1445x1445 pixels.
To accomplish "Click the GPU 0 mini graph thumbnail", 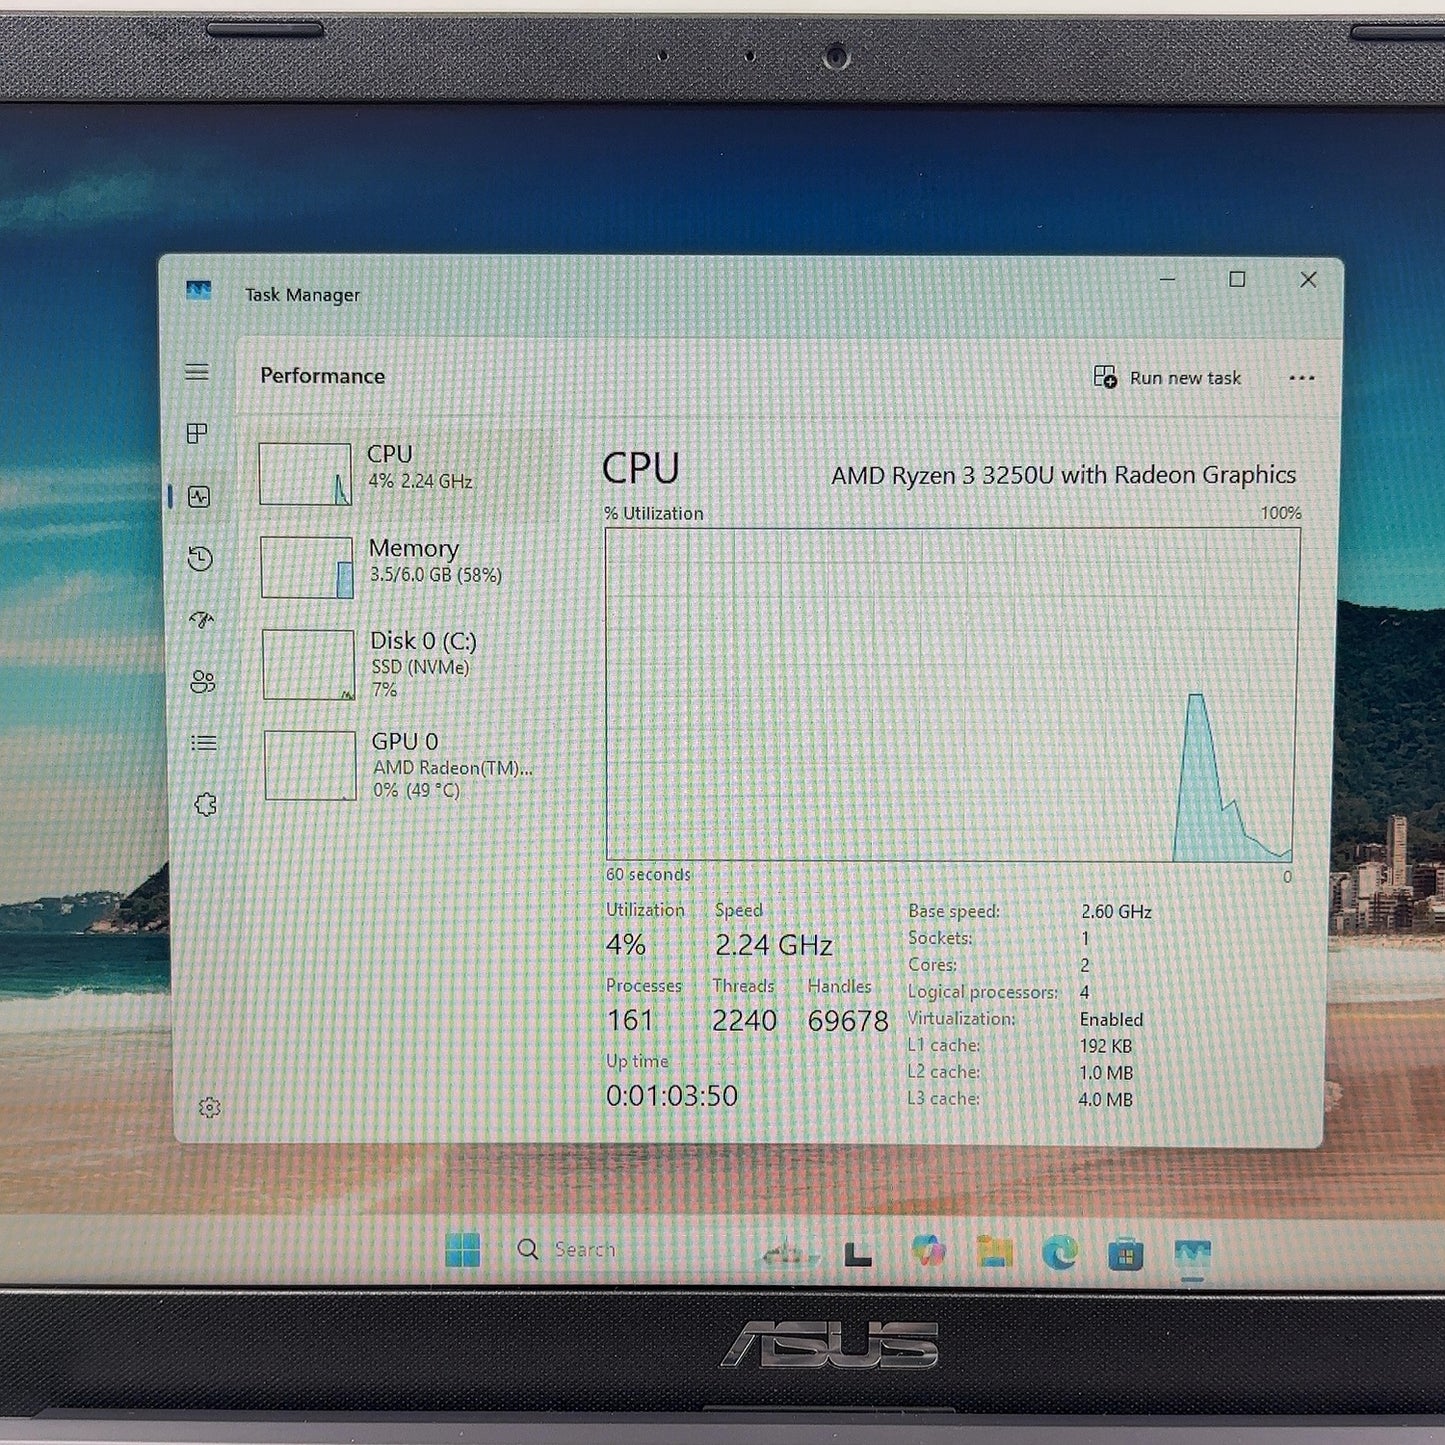I will point(311,766).
